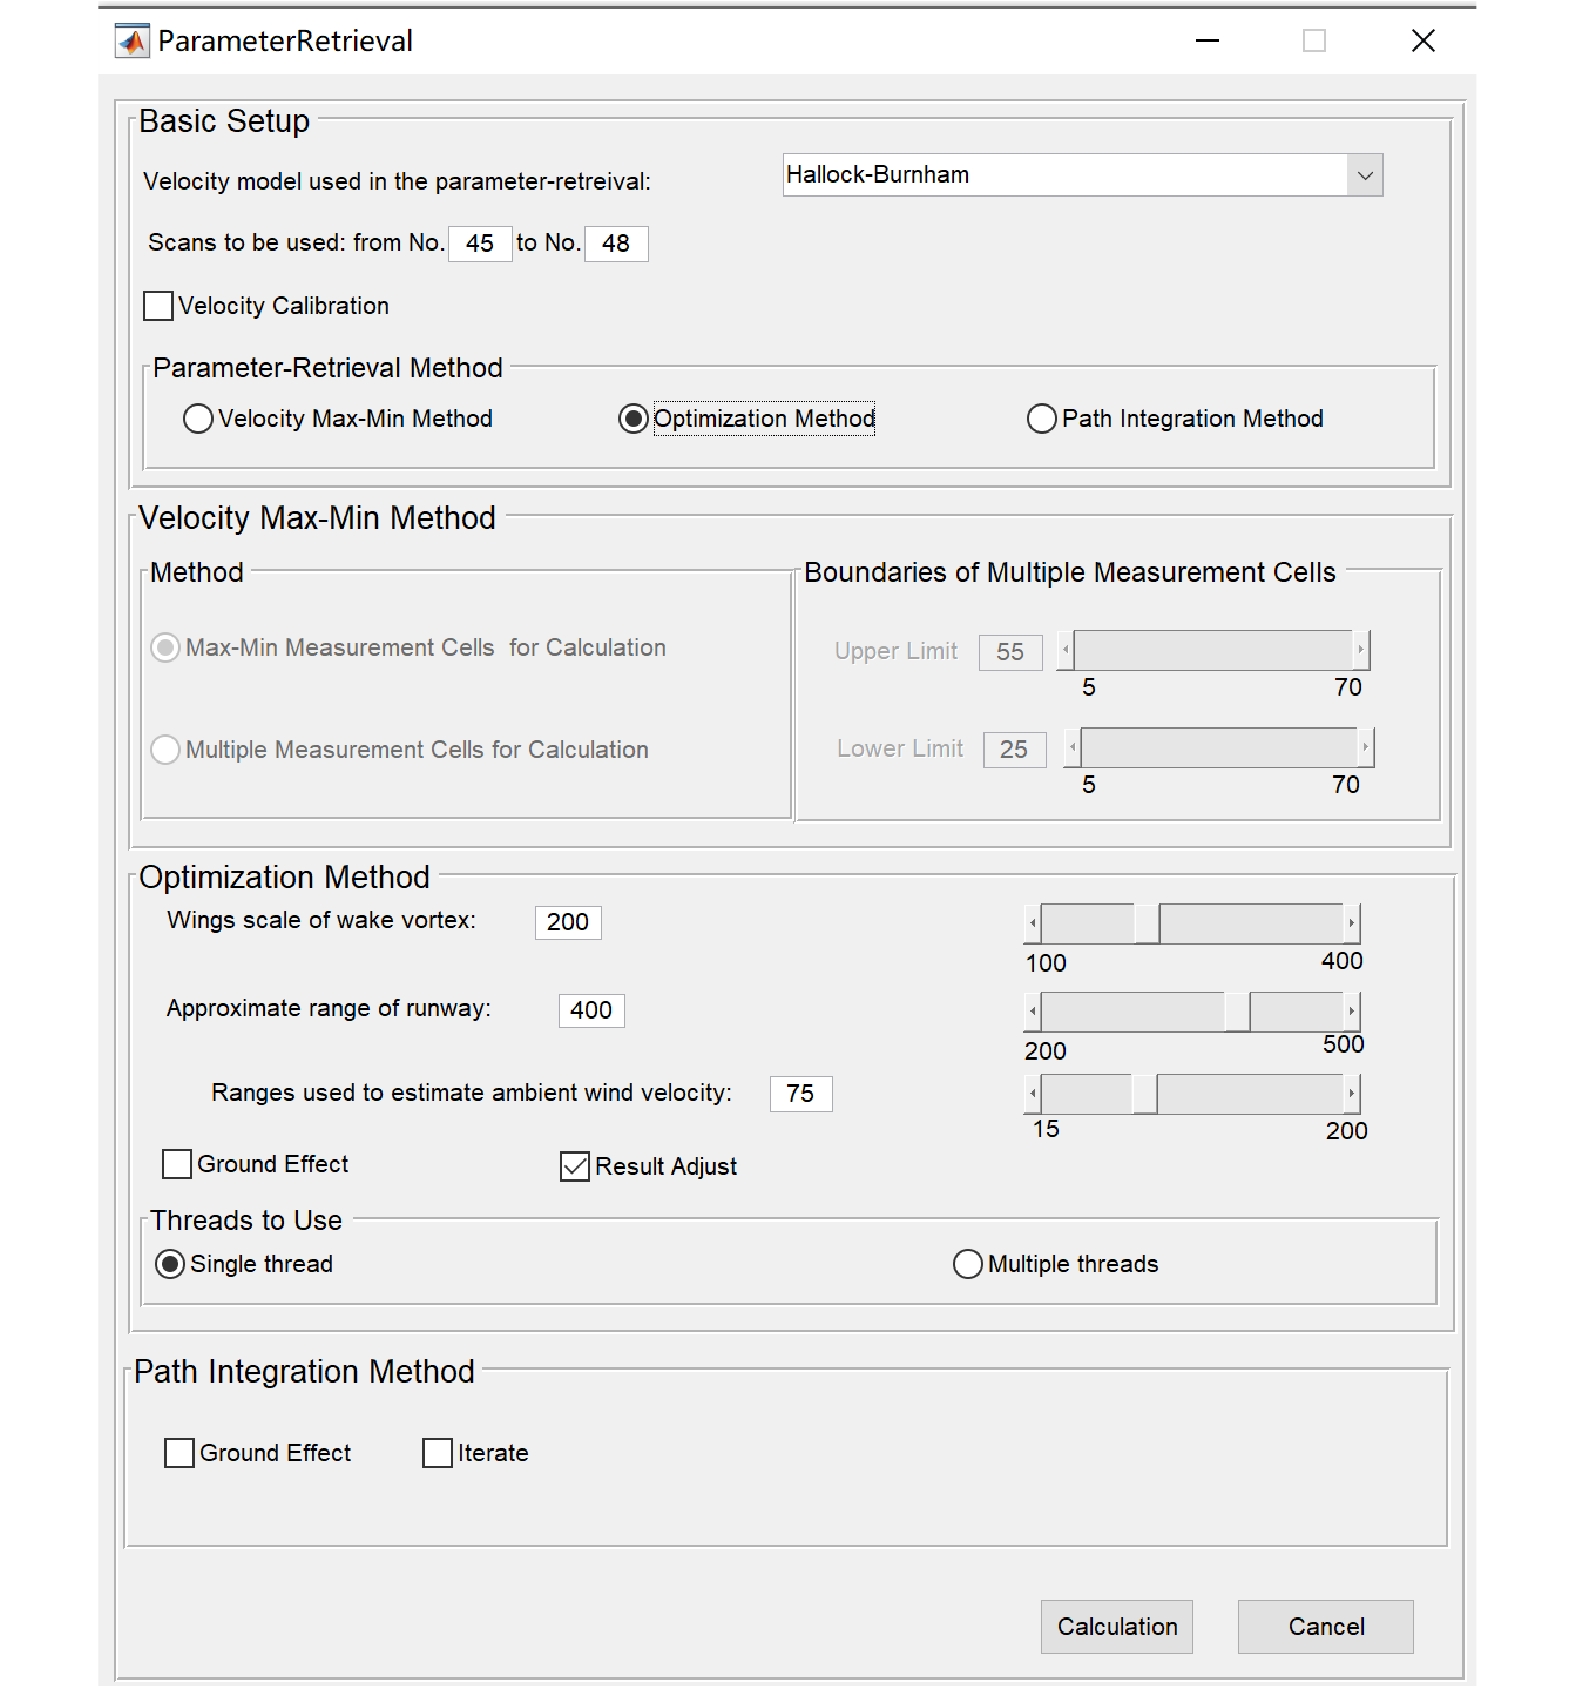
Task: Select Multiple threads option
Action: (x=967, y=1264)
